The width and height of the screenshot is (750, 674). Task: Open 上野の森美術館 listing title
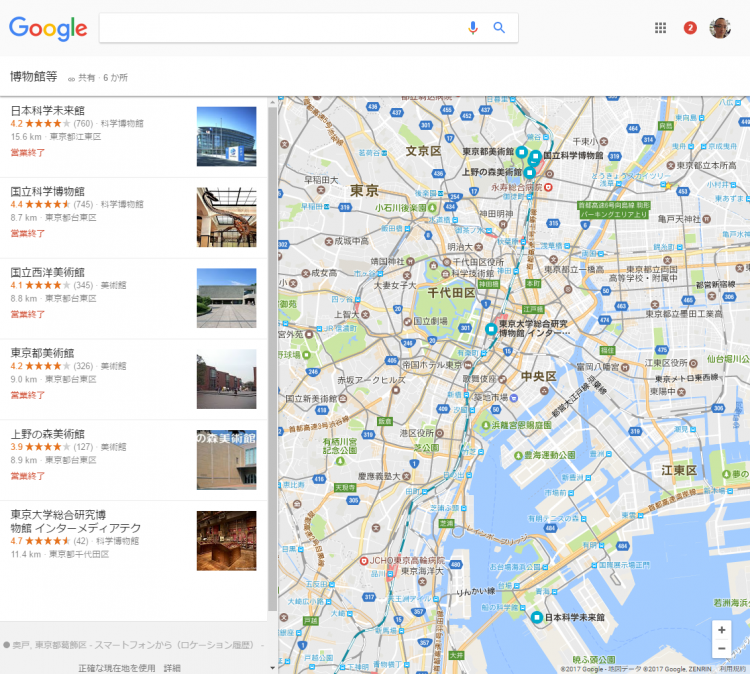point(47,434)
